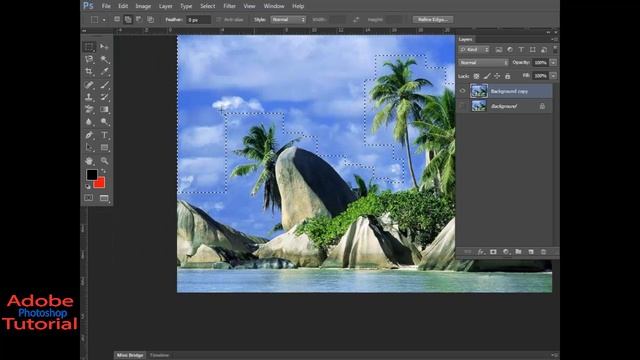Filter layers by adjustment layers icon
The height and width of the screenshot is (360, 640).
(x=510, y=49)
